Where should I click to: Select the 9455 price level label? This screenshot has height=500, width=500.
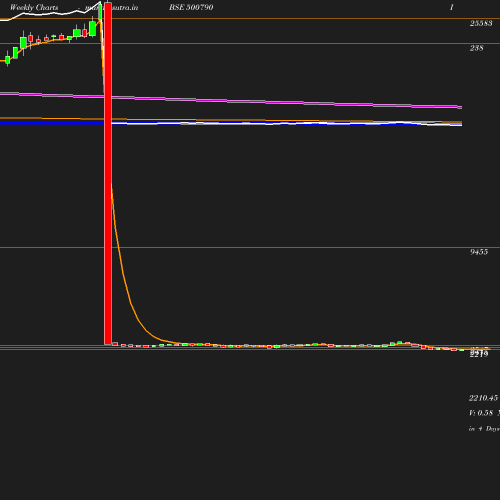(479, 252)
